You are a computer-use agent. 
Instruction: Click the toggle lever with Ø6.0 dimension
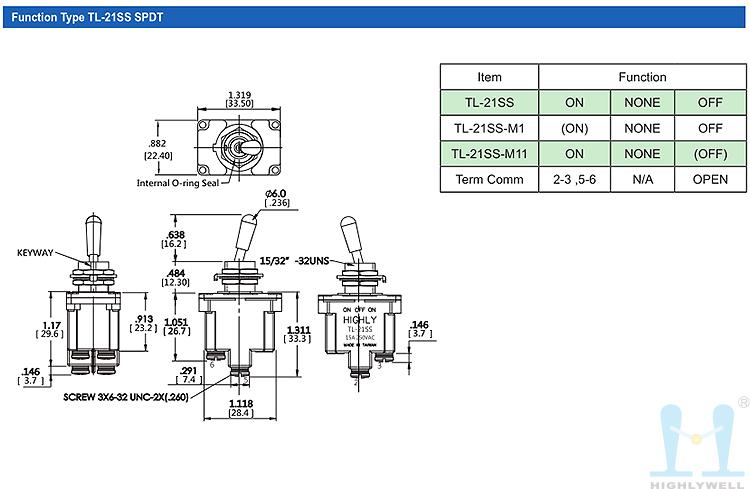click(x=245, y=236)
